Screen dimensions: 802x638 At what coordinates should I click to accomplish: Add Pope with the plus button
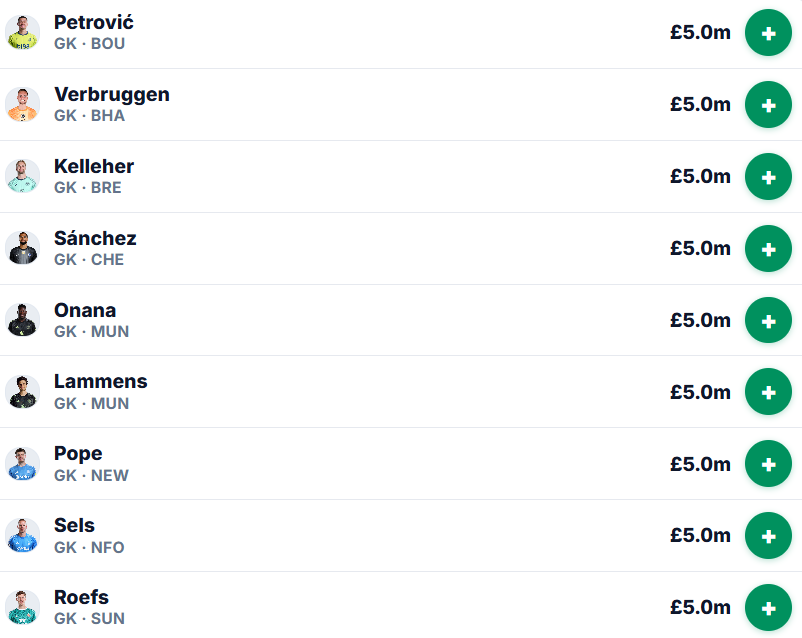pos(768,464)
